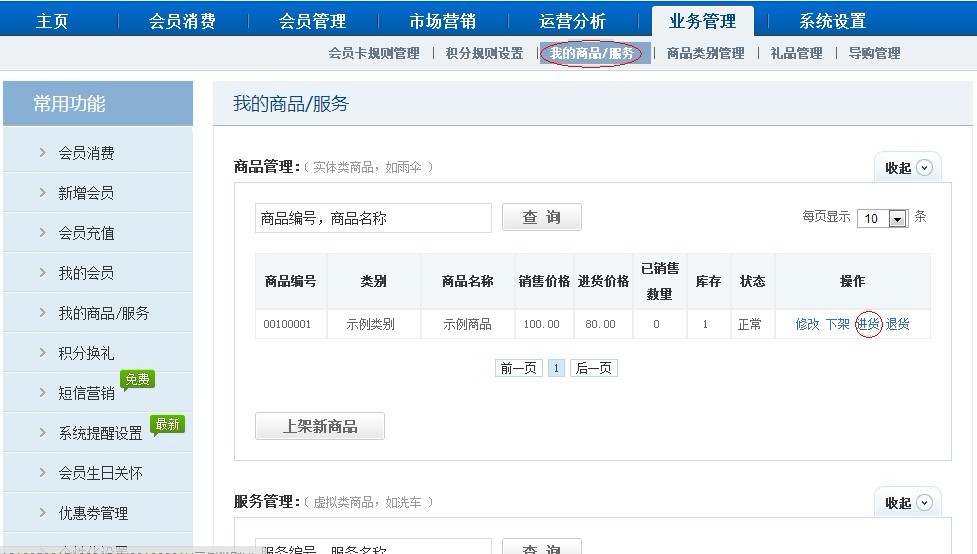Screen dimensions: 977x554
Task: Open 积分规则设置 in the submenu
Action: (x=484, y=54)
